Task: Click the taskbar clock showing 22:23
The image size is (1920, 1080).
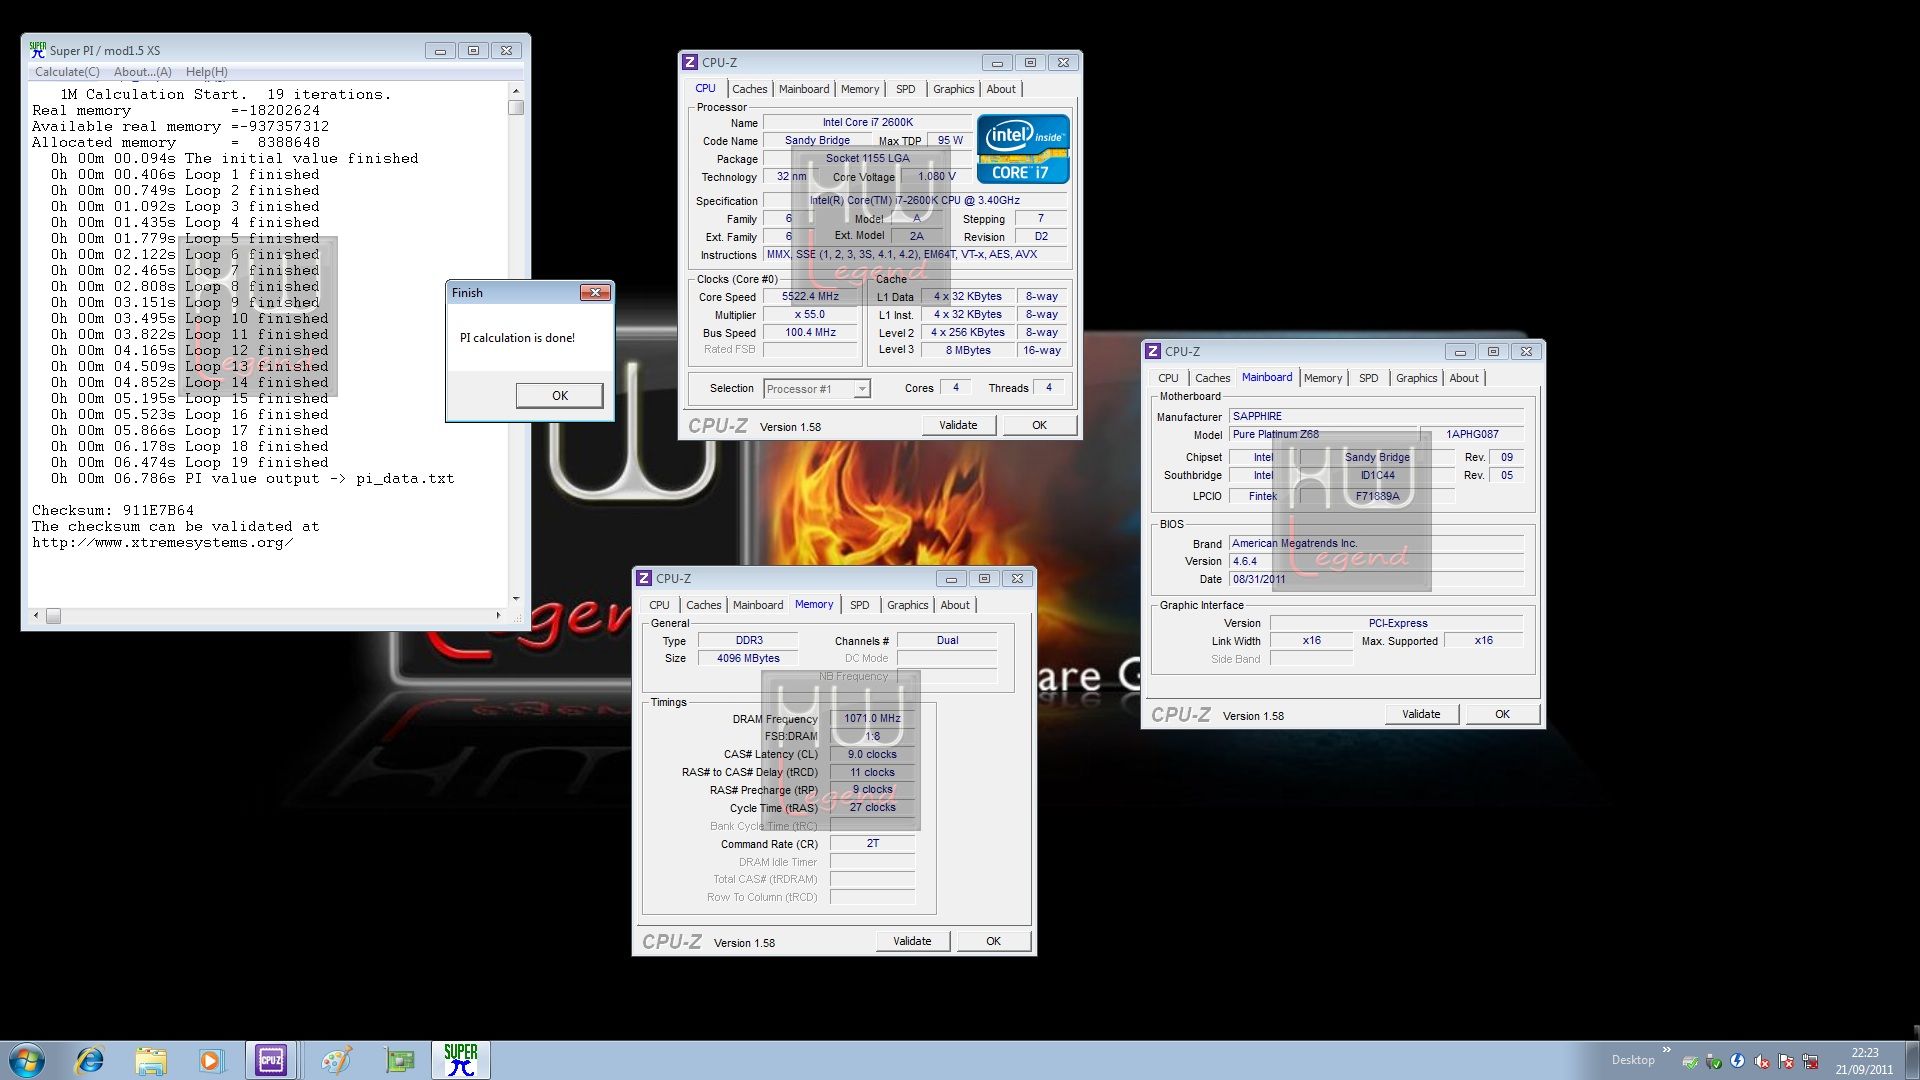Action: (x=1864, y=1060)
